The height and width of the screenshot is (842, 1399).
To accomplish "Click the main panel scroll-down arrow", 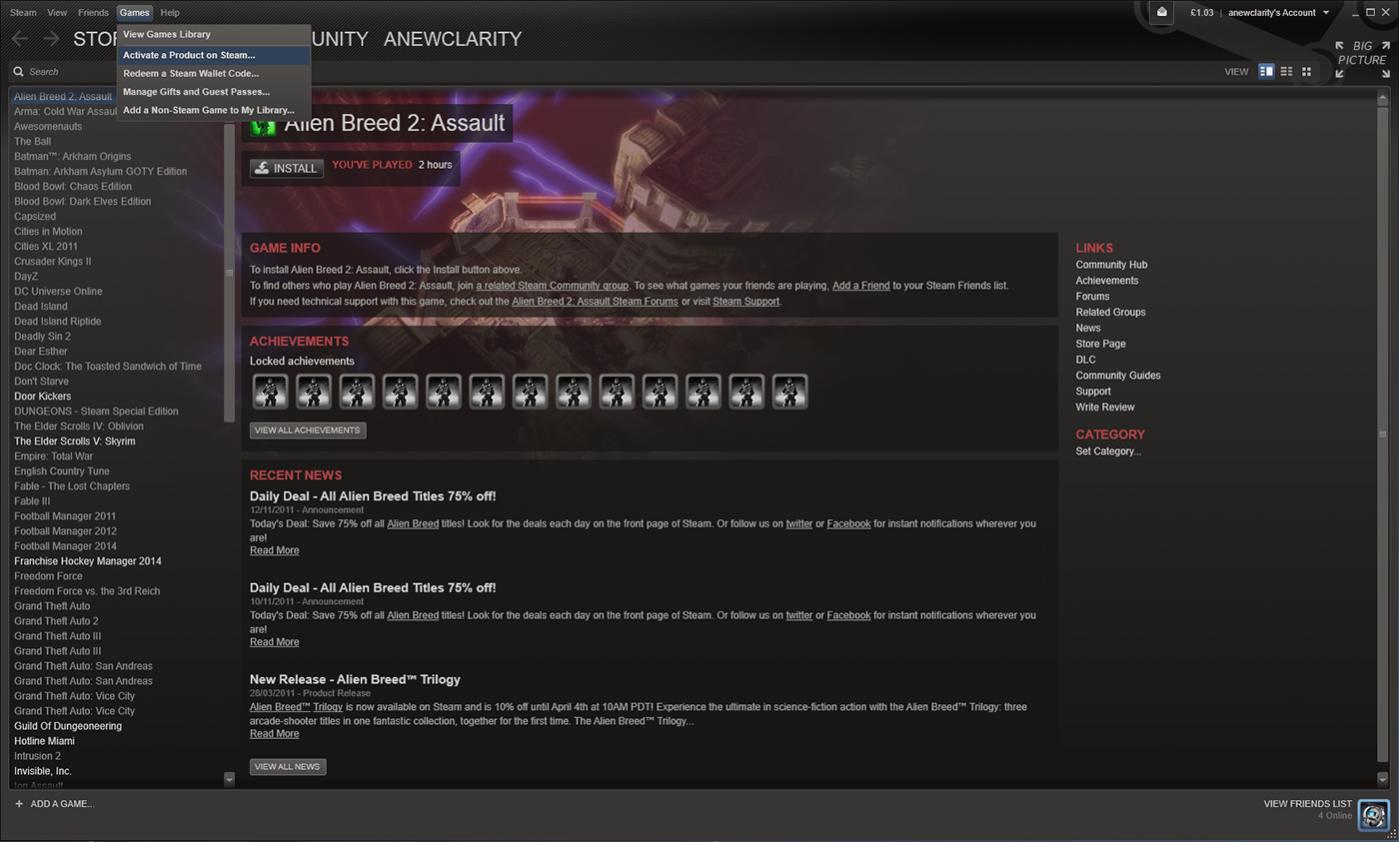I will click(x=1383, y=778).
